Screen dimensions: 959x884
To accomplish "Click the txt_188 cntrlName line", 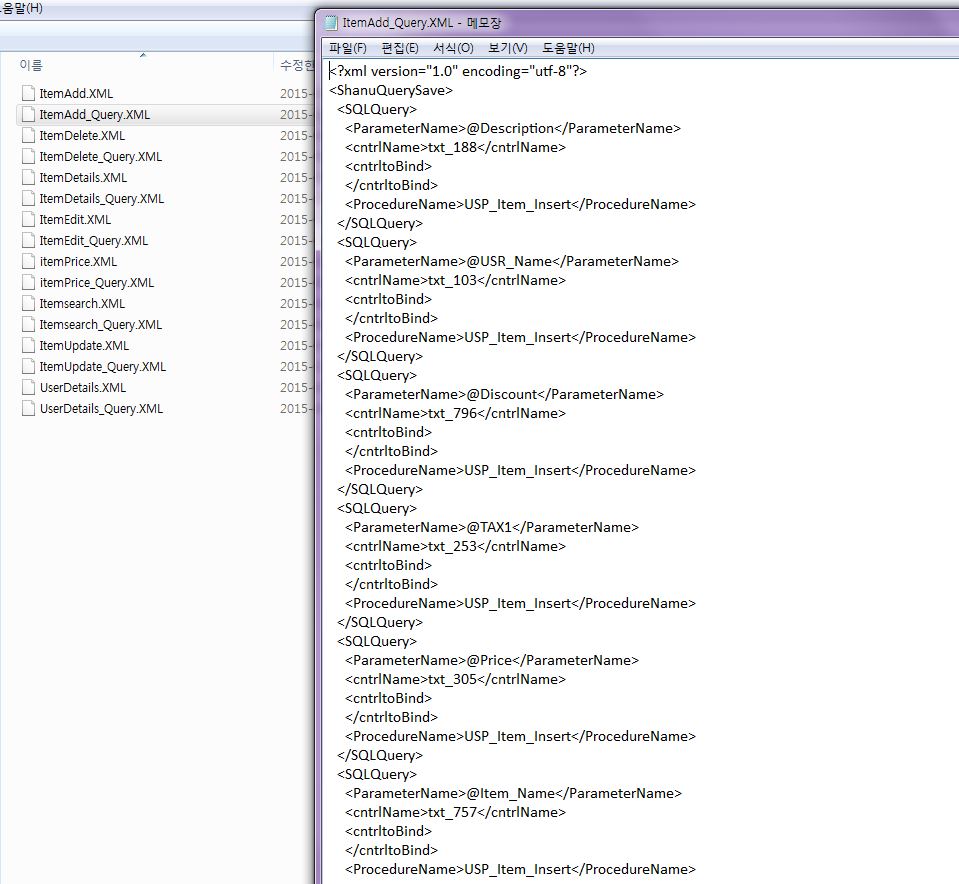I will click(x=455, y=147).
